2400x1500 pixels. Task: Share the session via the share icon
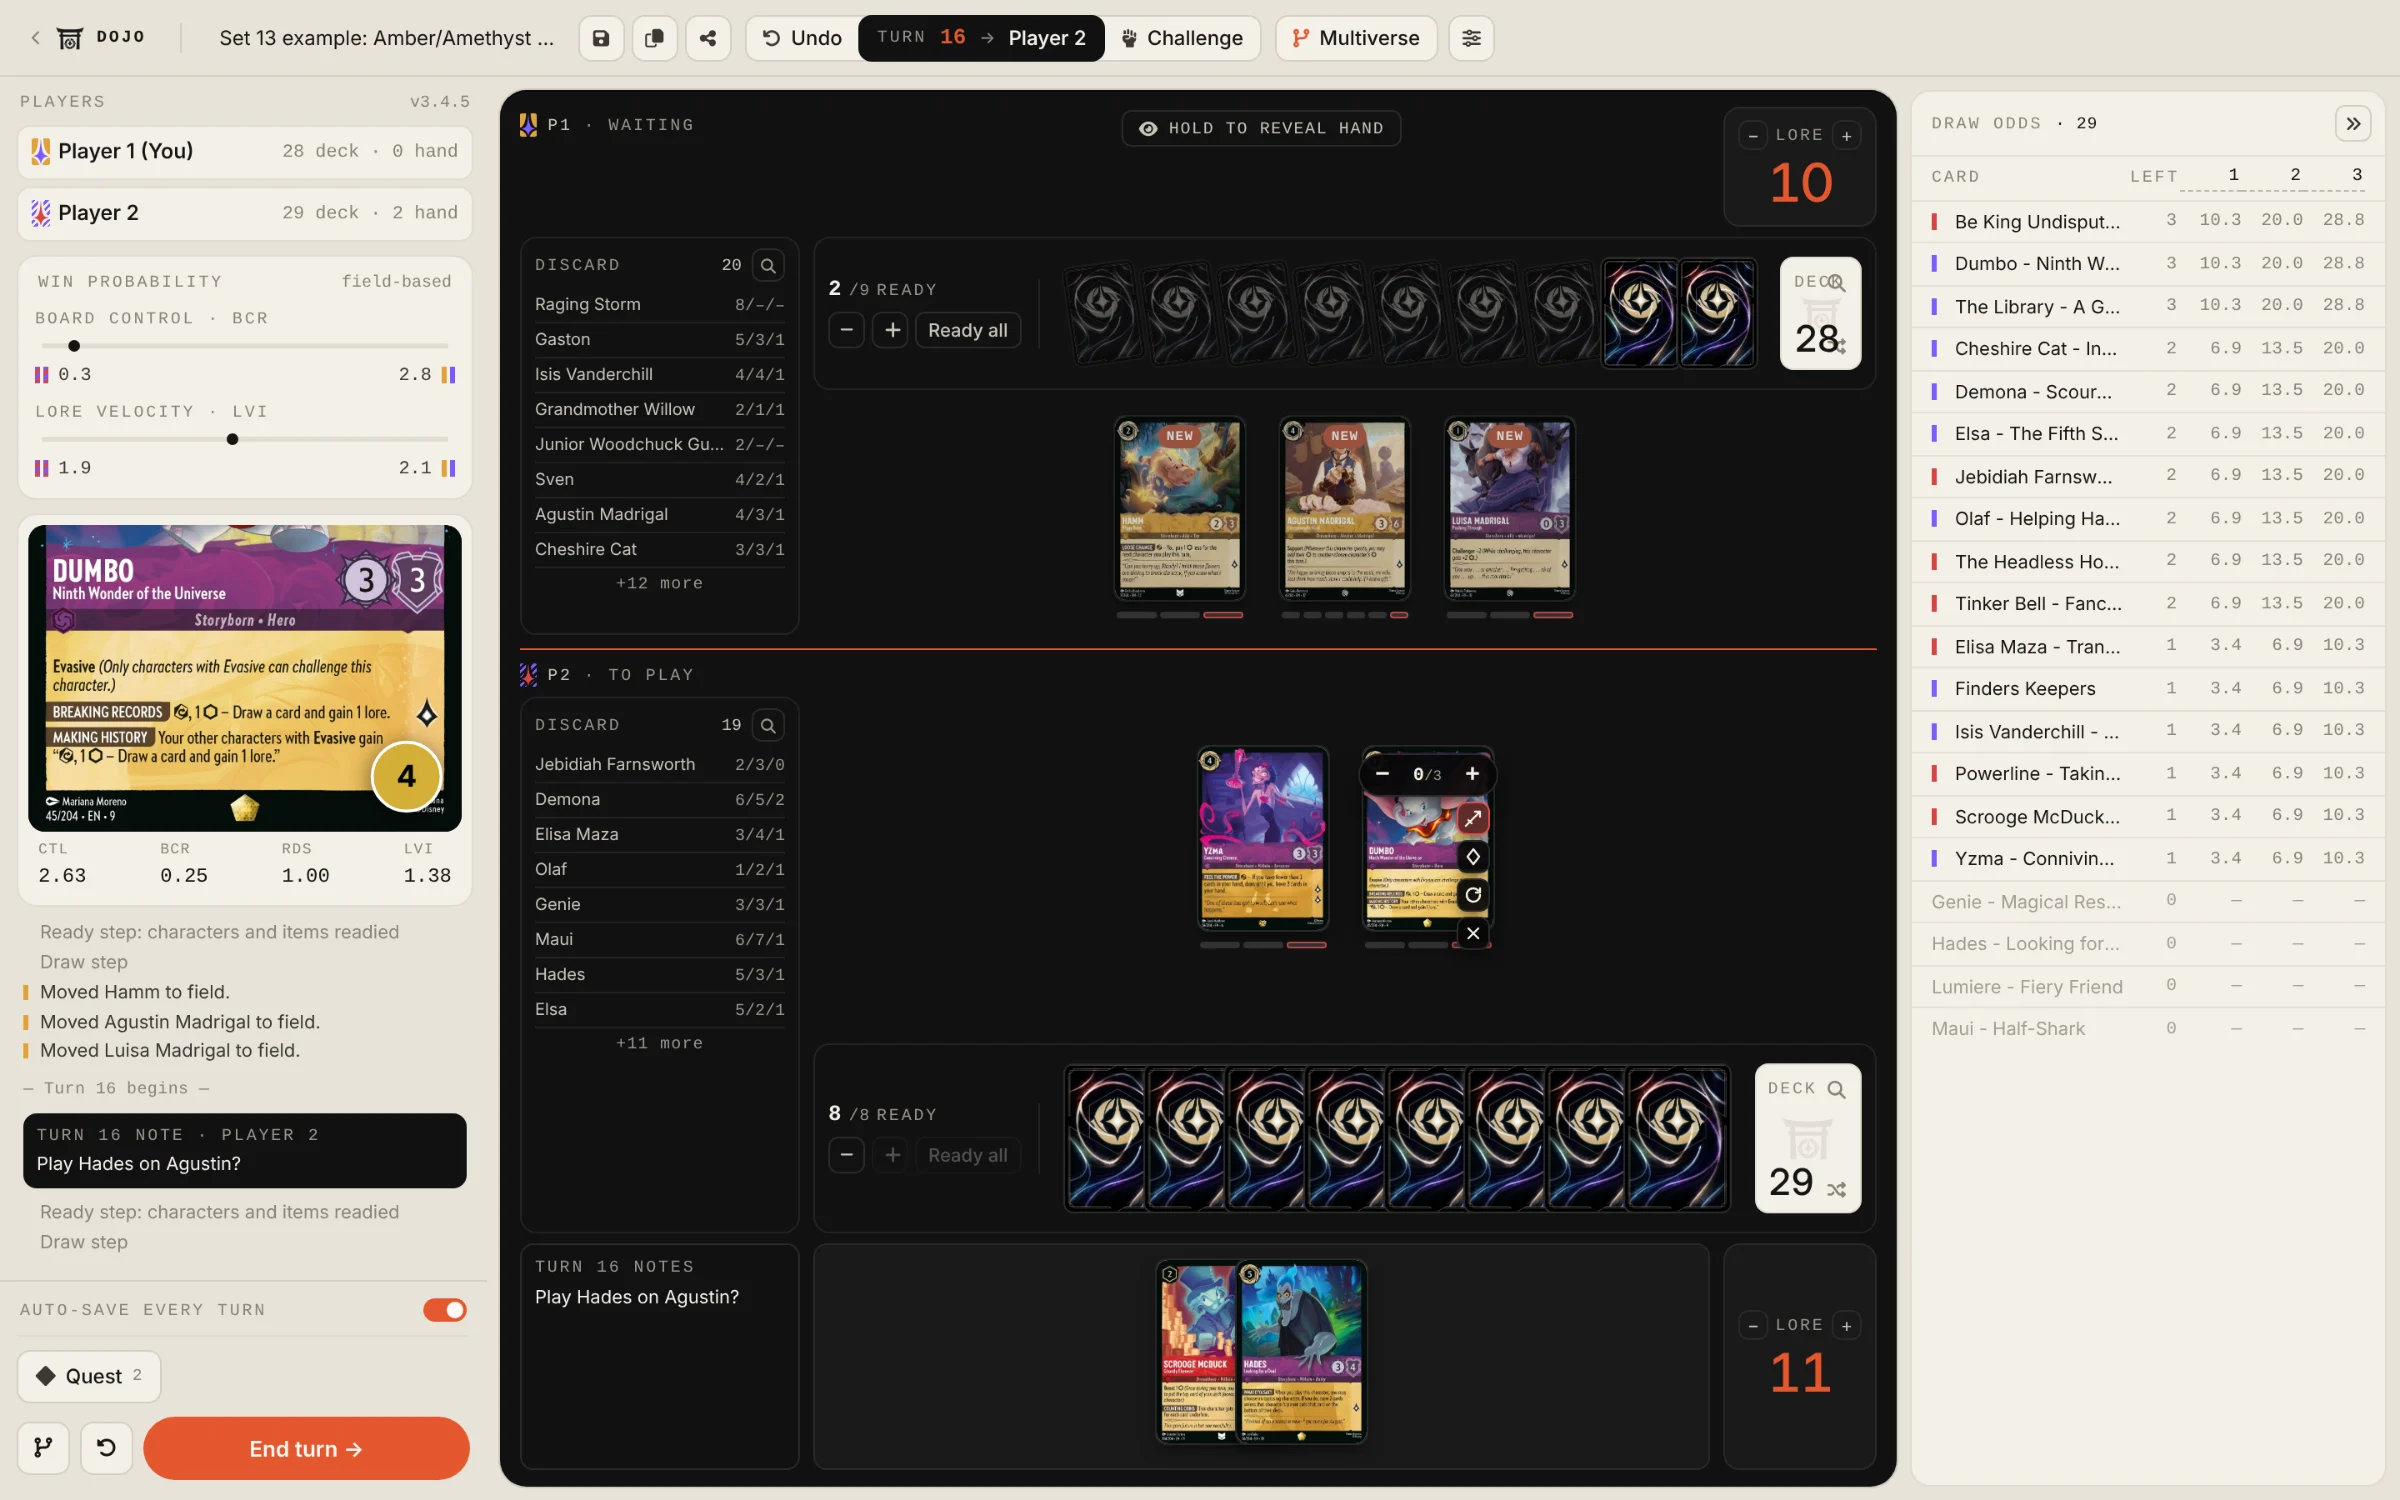(x=708, y=38)
